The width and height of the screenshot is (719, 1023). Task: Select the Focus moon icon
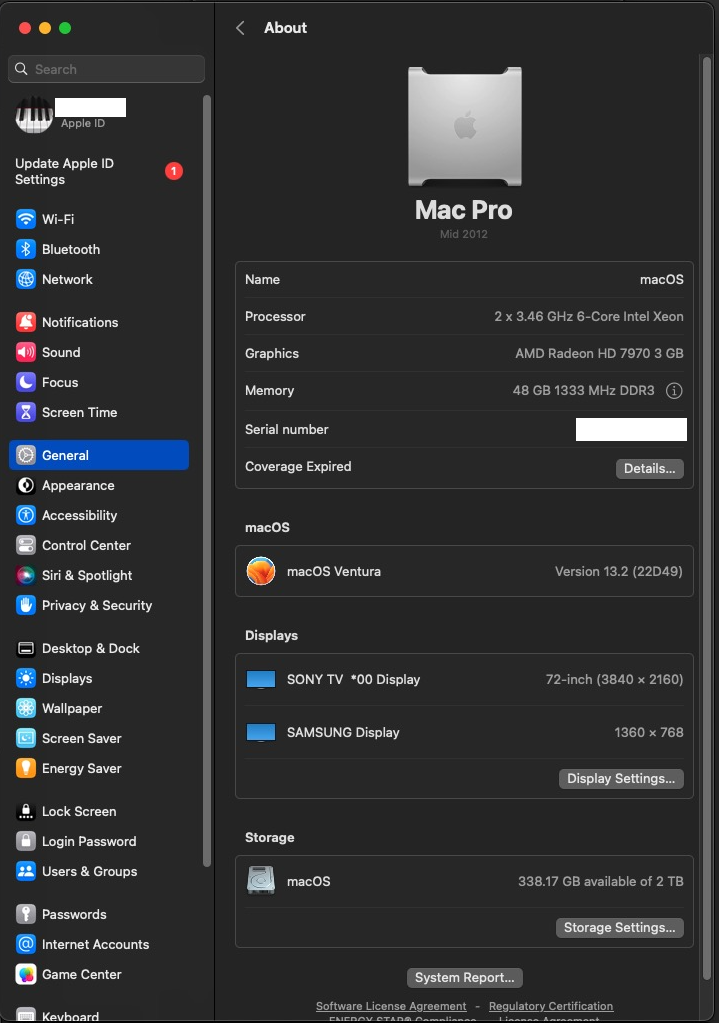[x=25, y=382]
